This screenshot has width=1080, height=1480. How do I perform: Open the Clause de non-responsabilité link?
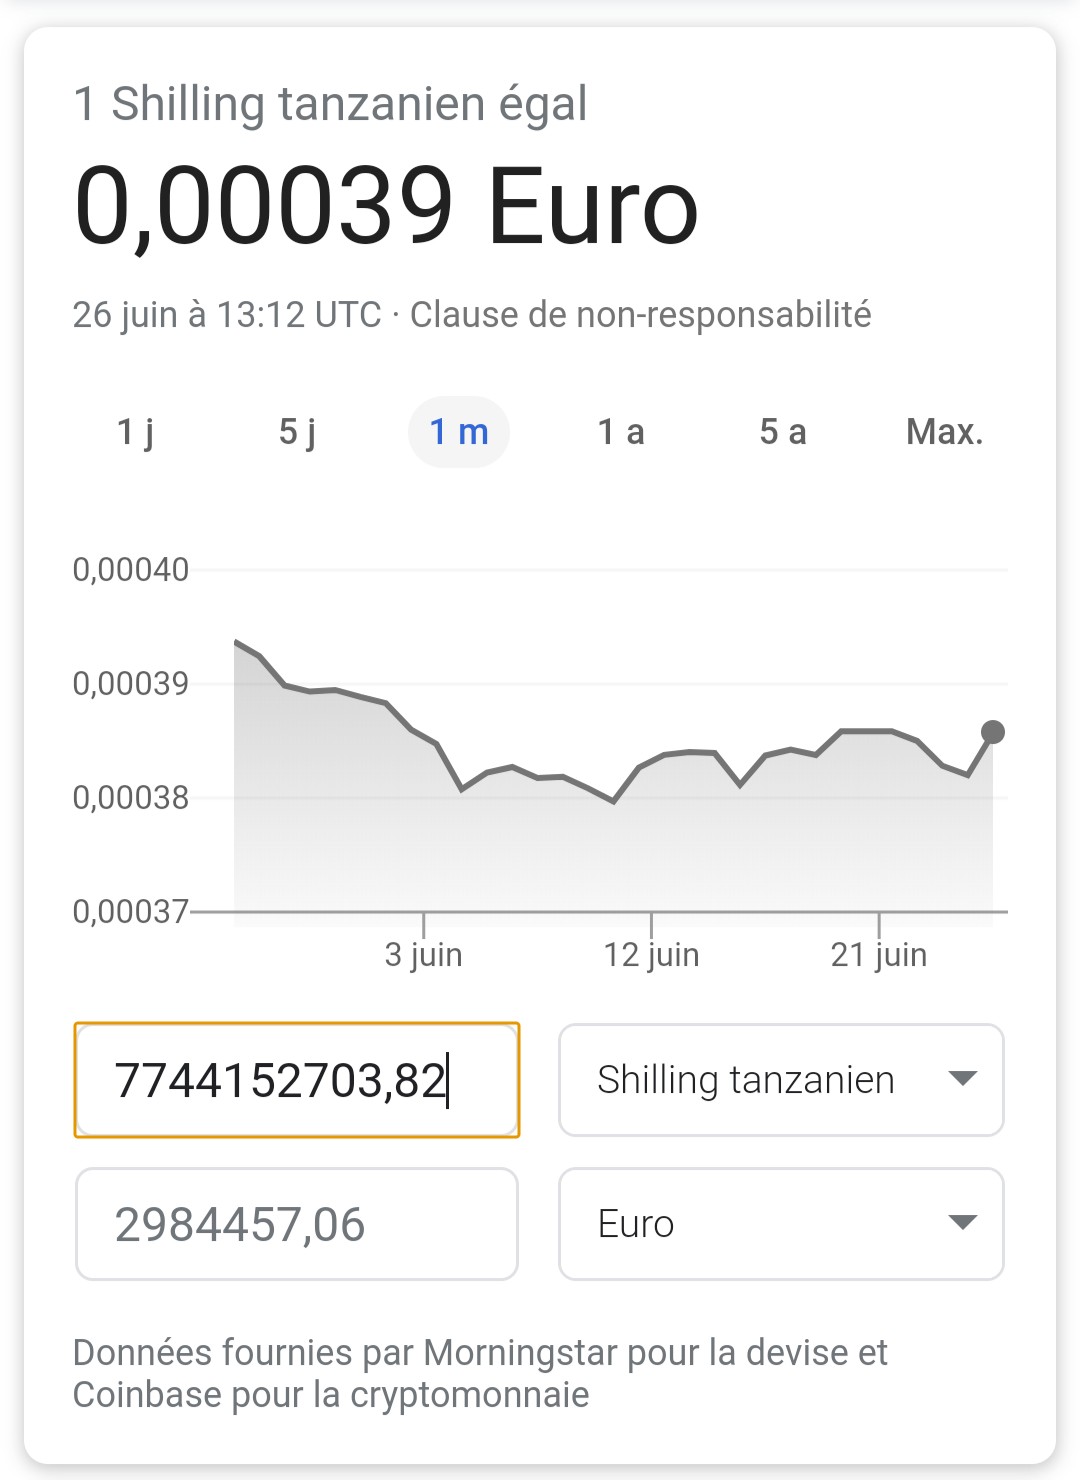click(640, 315)
